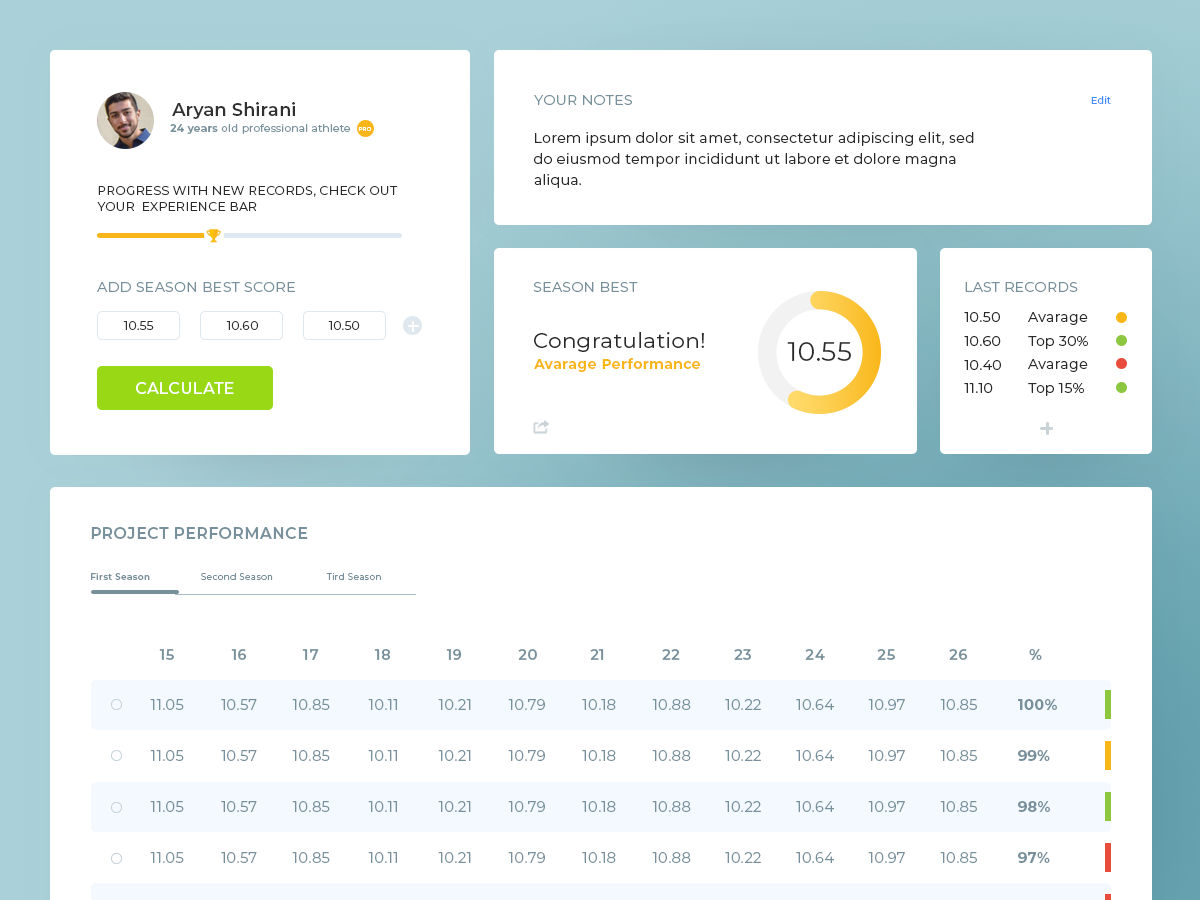This screenshot has height=900, width=1200.
Task: Select the radio button on the 99% row
Action: 116,755
